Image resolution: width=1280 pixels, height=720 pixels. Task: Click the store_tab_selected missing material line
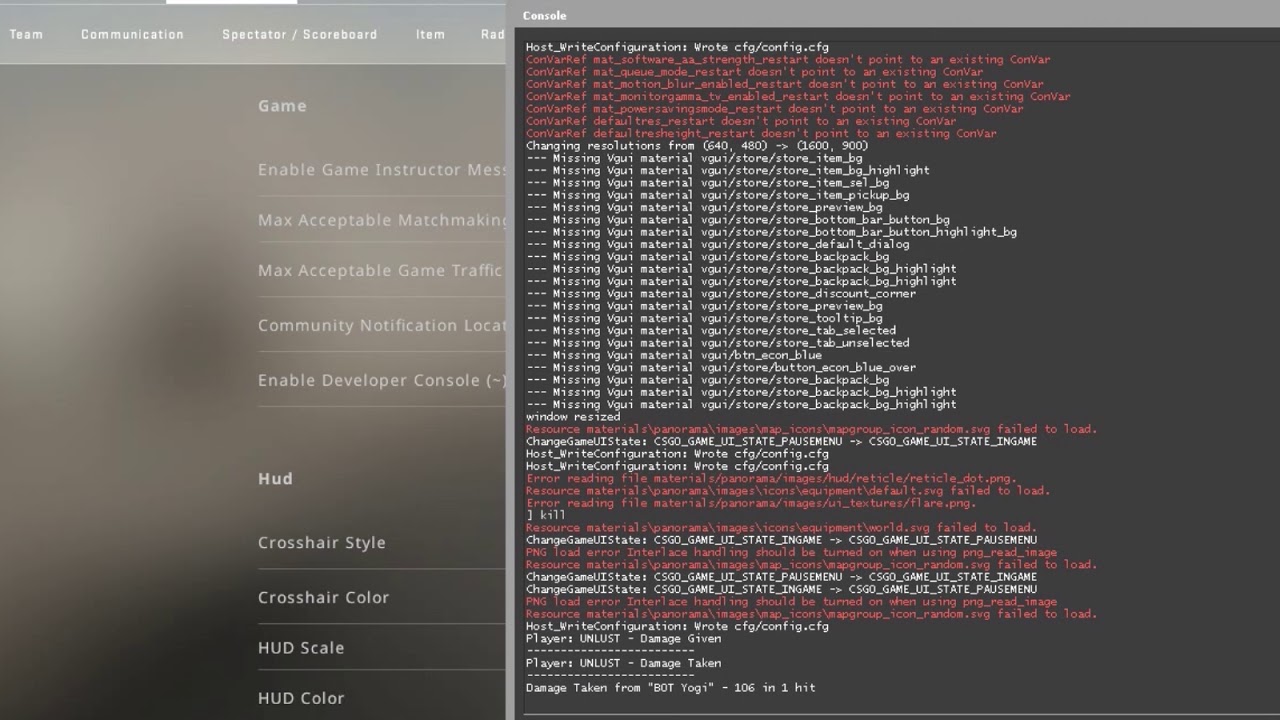click(710, 331)
